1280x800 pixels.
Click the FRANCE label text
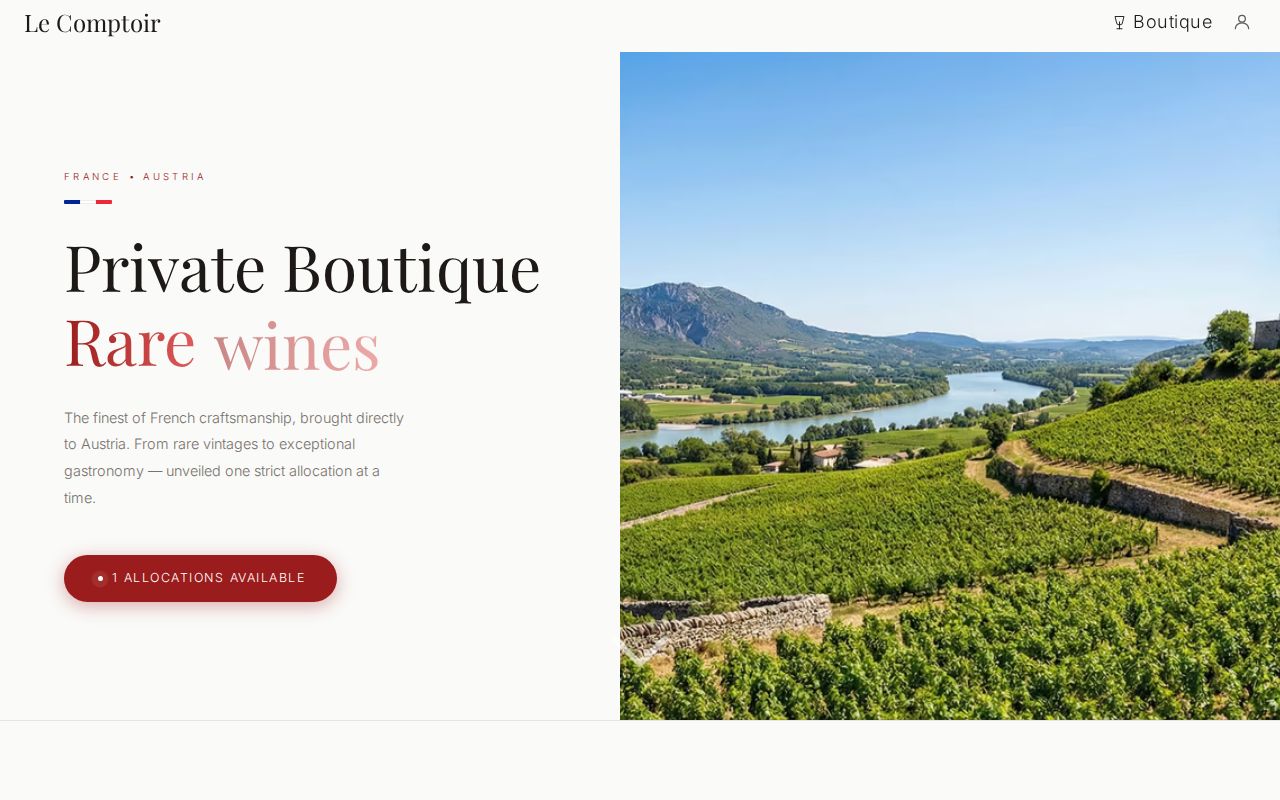click(x=92, y=177)
